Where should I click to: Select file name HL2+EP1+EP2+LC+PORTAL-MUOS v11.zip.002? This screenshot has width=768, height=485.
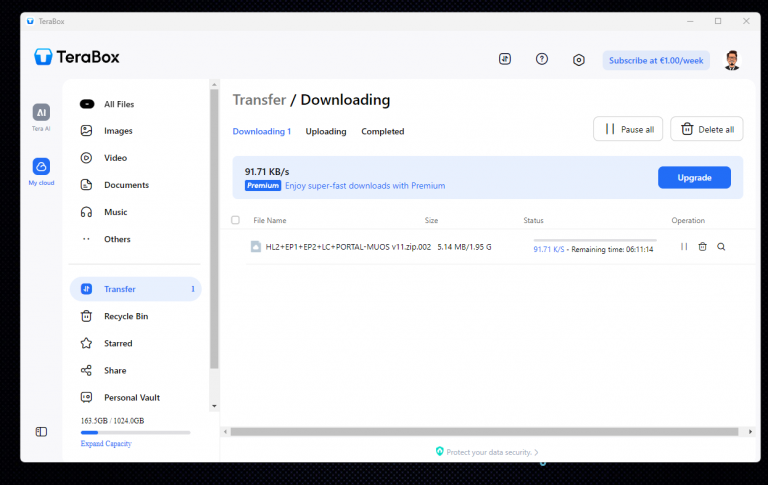point(348,247)
